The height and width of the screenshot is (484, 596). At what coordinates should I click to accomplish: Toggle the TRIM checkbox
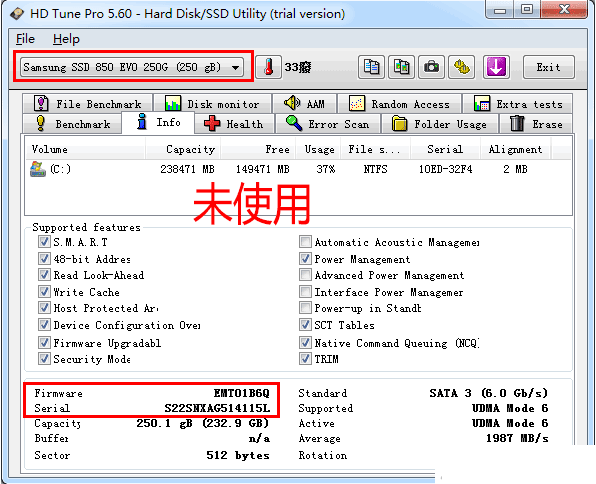pos(305,358)
